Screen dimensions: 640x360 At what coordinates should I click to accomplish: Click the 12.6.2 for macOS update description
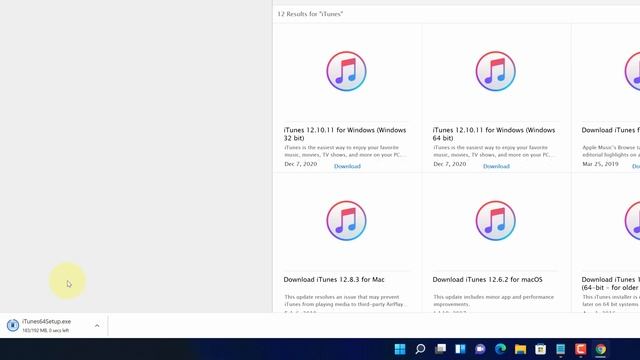(x=493, y=300)
